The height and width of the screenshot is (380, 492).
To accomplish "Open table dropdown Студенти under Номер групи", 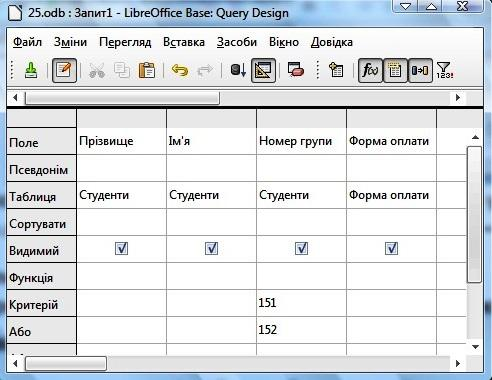I will [x=301, y=195].
